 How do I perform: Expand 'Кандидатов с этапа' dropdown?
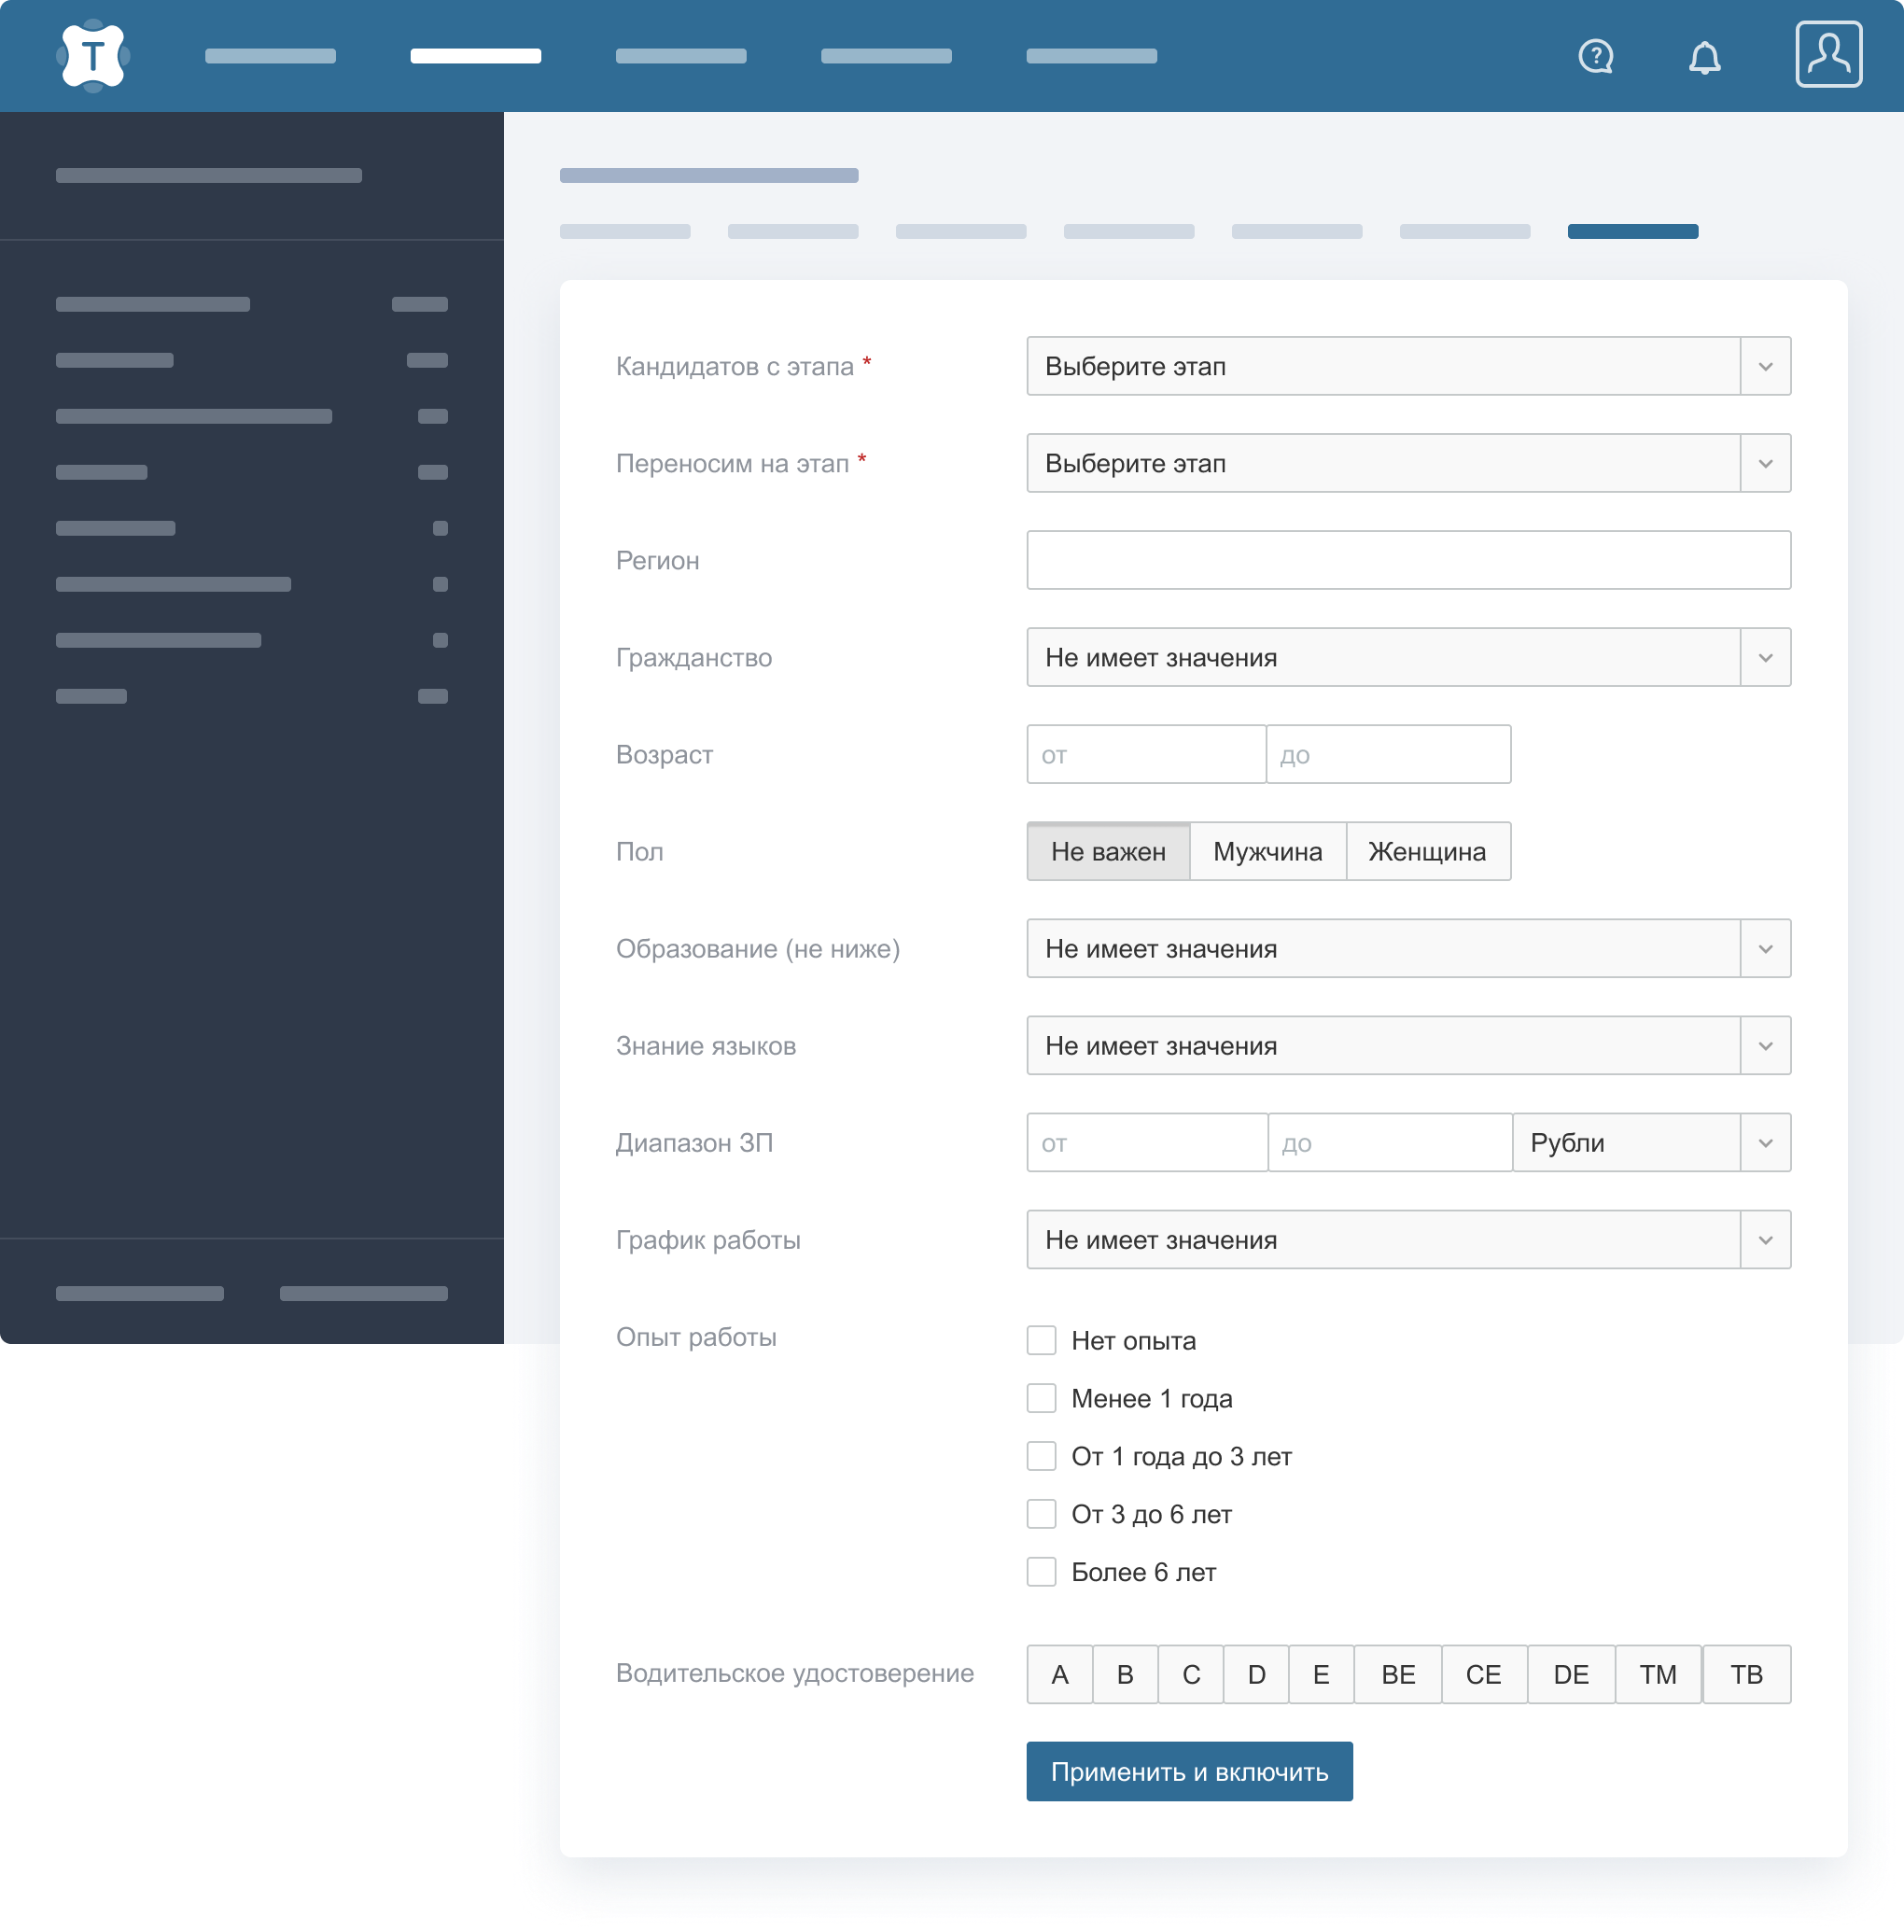click(1407, 366)
